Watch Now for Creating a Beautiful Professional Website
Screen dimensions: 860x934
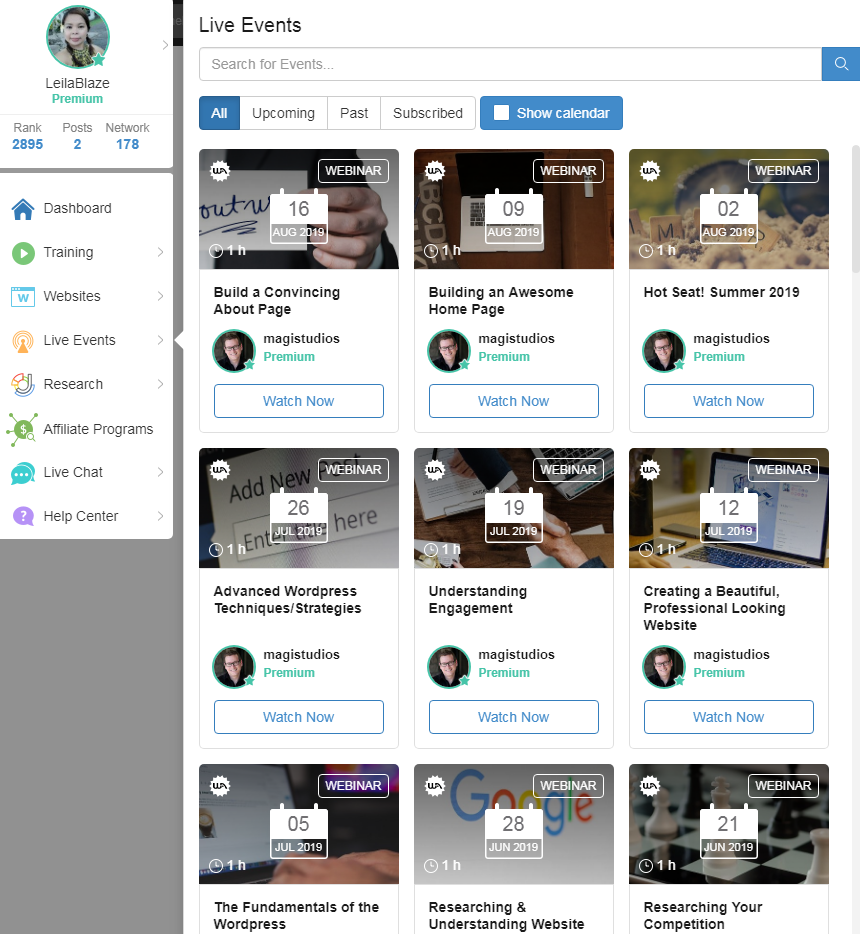coord(728,717)
